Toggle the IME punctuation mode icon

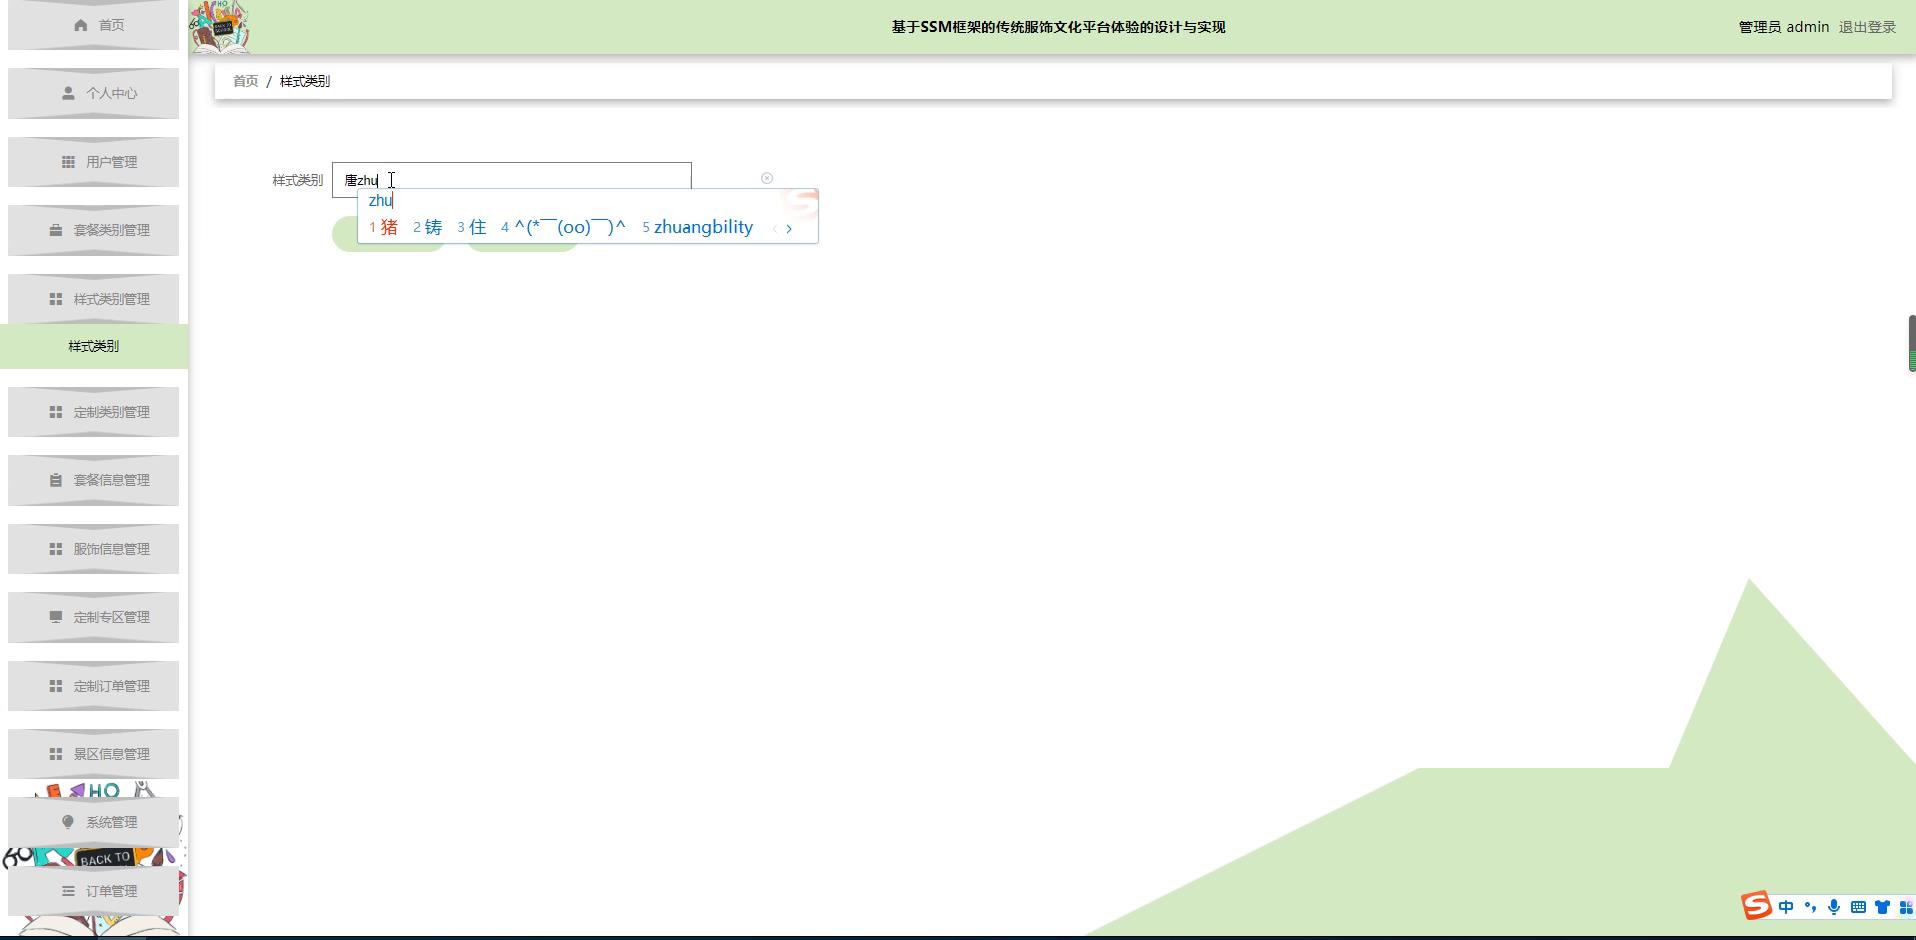1810,907
